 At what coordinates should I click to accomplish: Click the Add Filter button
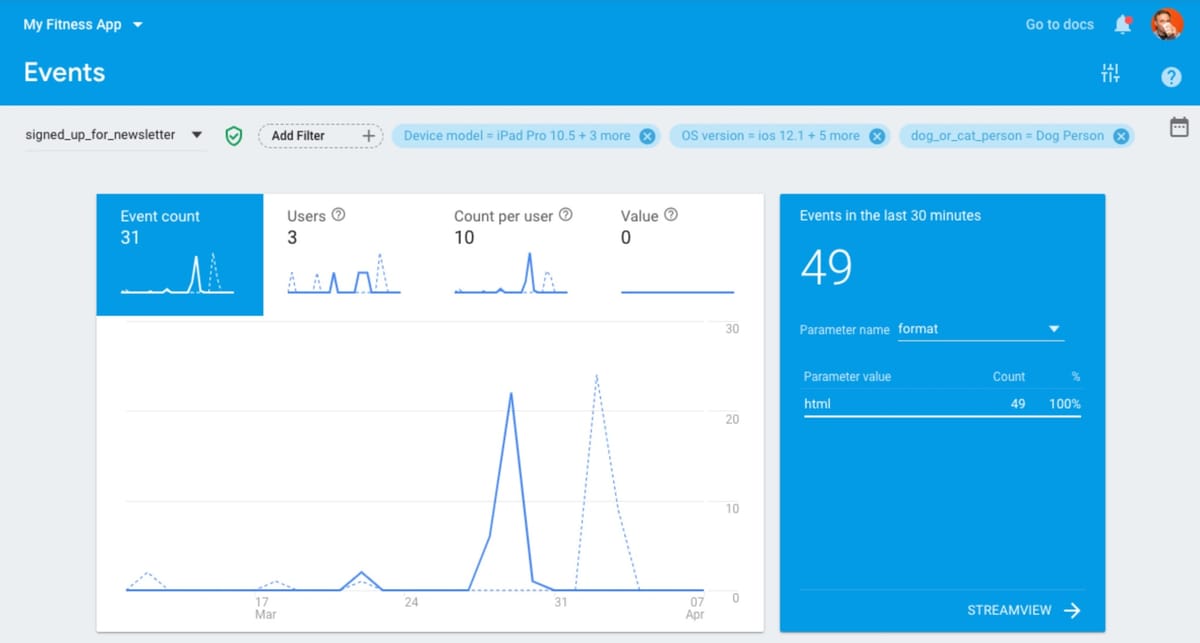320,135
